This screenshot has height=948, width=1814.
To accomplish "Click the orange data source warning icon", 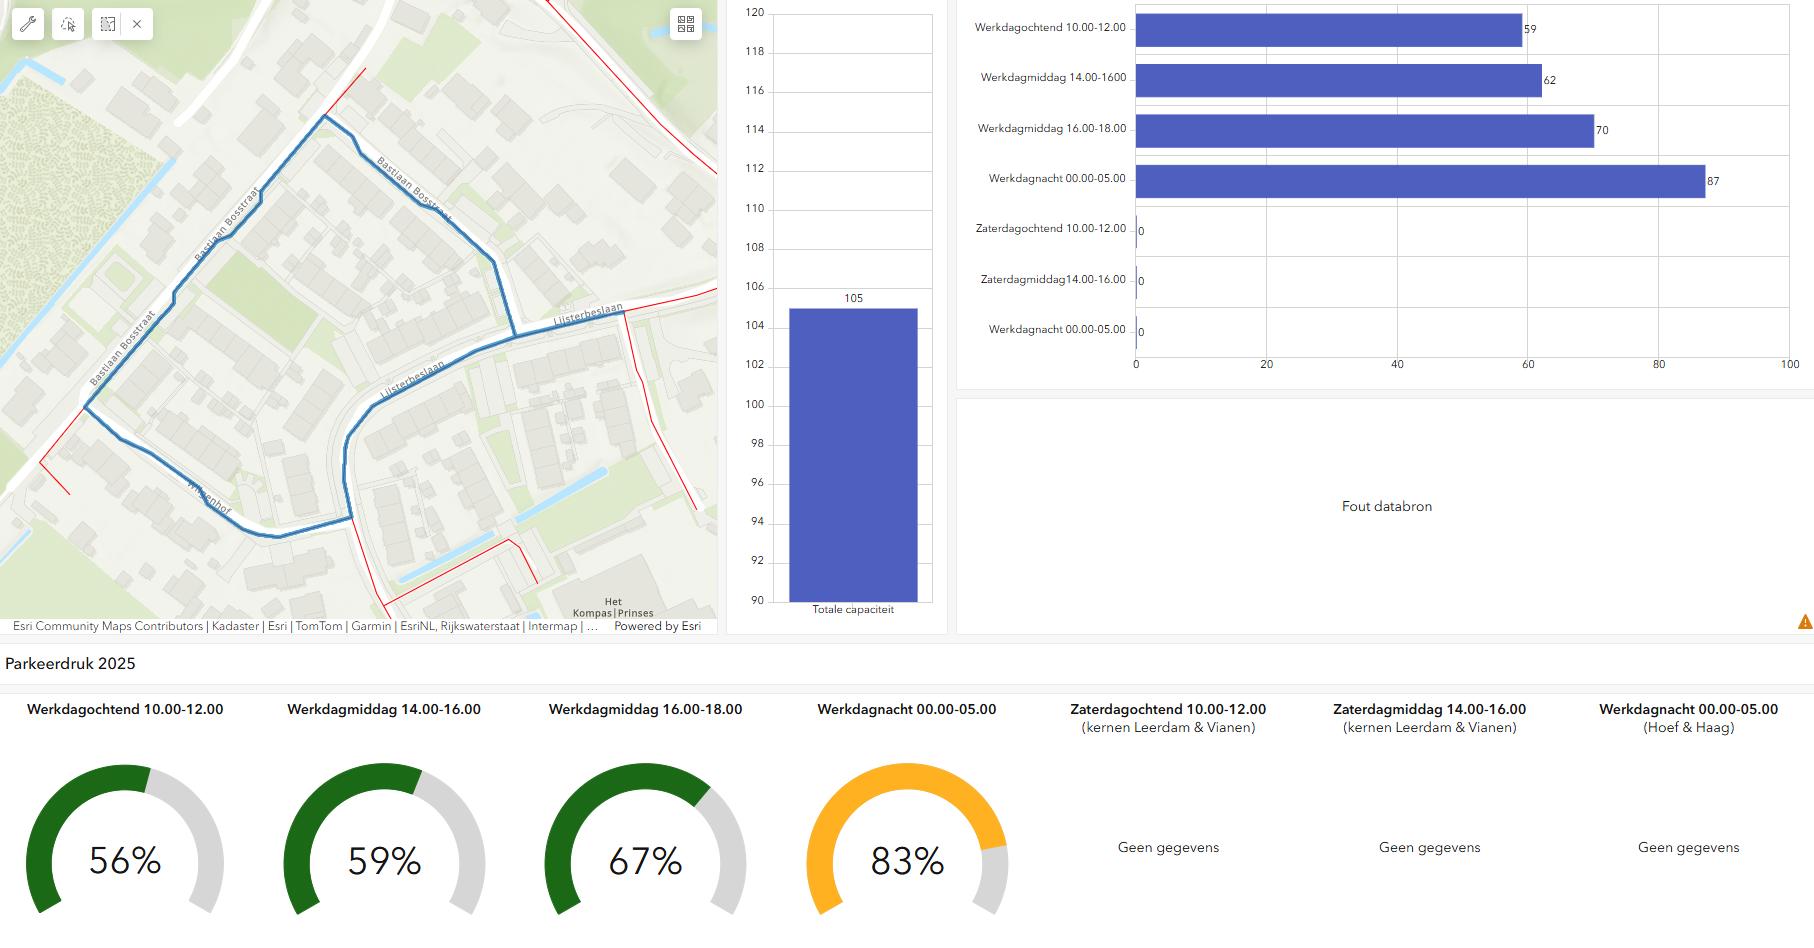I will [x=1804, y=622].
